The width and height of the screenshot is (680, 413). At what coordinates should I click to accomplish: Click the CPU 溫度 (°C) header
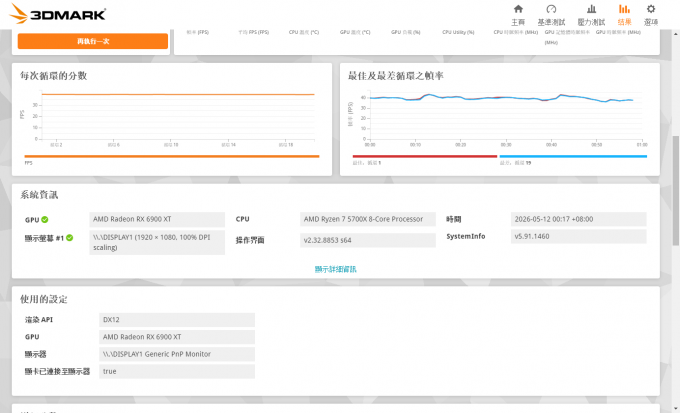(304, 33)
